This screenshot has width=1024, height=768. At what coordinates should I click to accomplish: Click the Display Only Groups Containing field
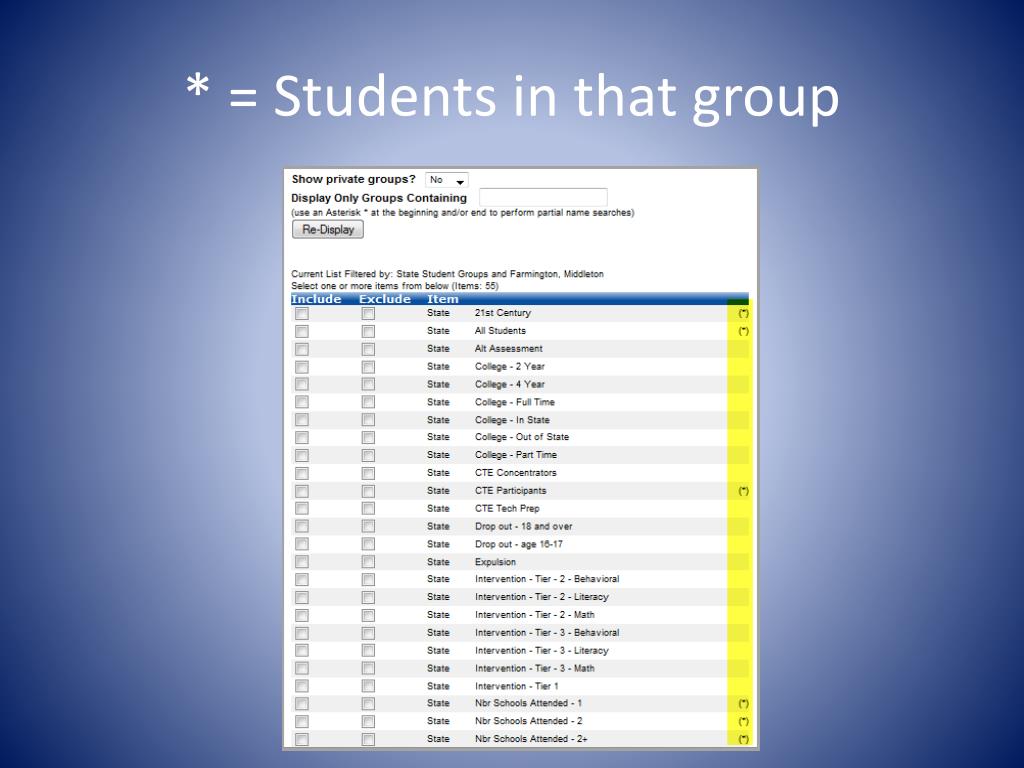click(543, 197)
